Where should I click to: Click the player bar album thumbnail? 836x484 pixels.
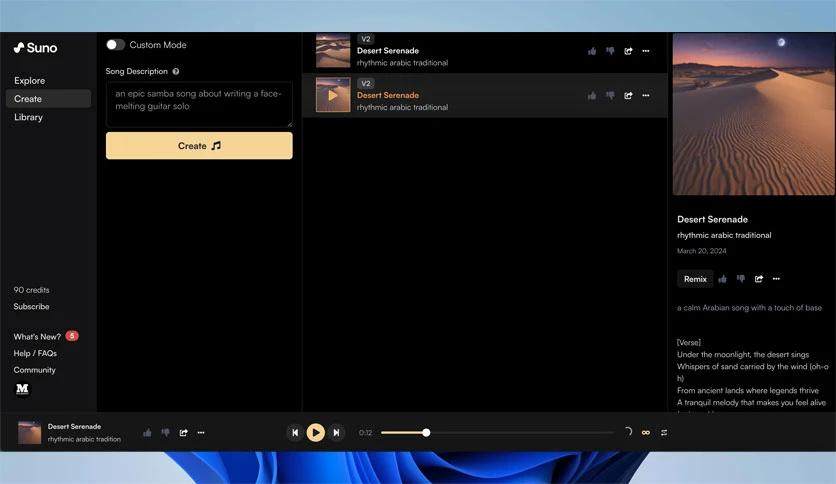[29, 432]
